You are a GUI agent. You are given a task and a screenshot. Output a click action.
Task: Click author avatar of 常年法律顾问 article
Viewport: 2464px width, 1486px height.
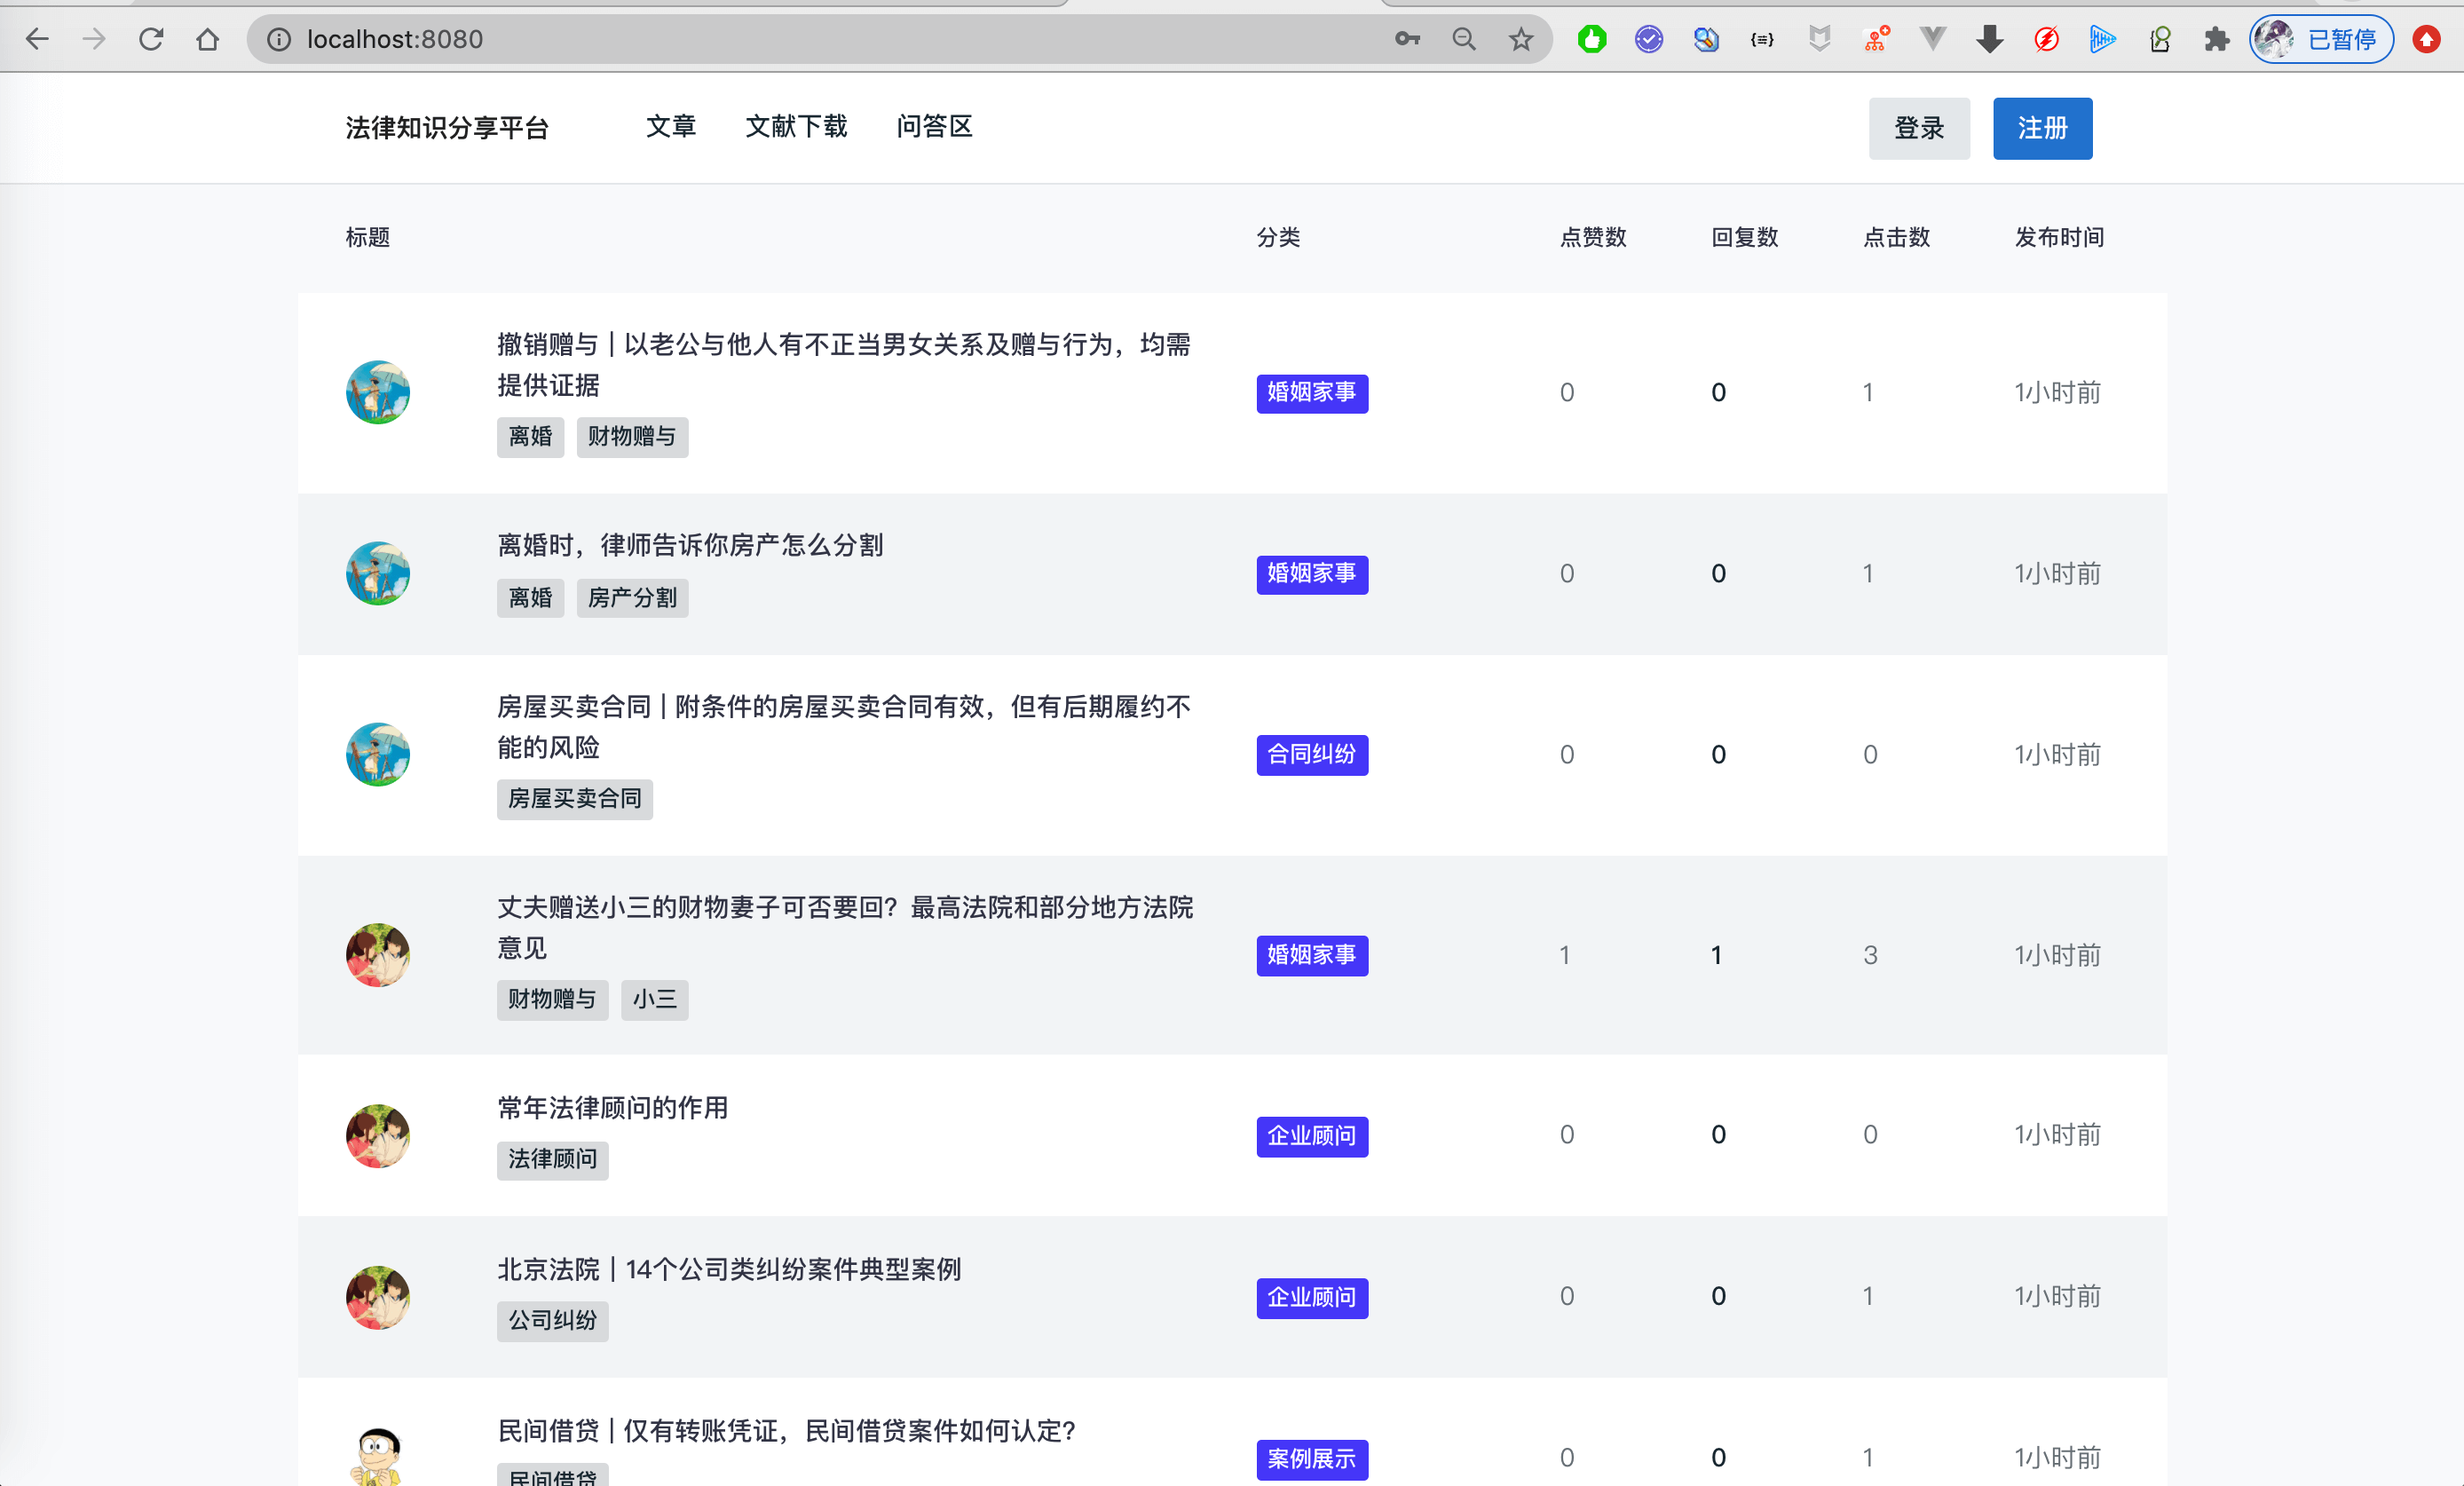[378, 1135]
